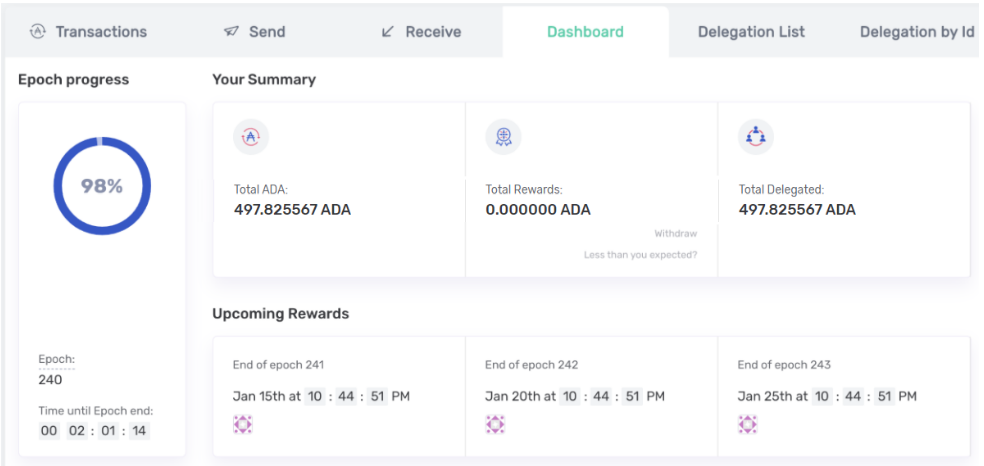984x466 pixels.
Task: Click stake pool icon under epoch 241
Action: (x=242, y=425)
